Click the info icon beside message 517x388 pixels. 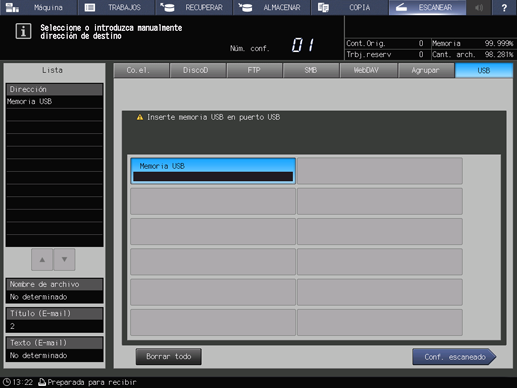click(23, 31)
